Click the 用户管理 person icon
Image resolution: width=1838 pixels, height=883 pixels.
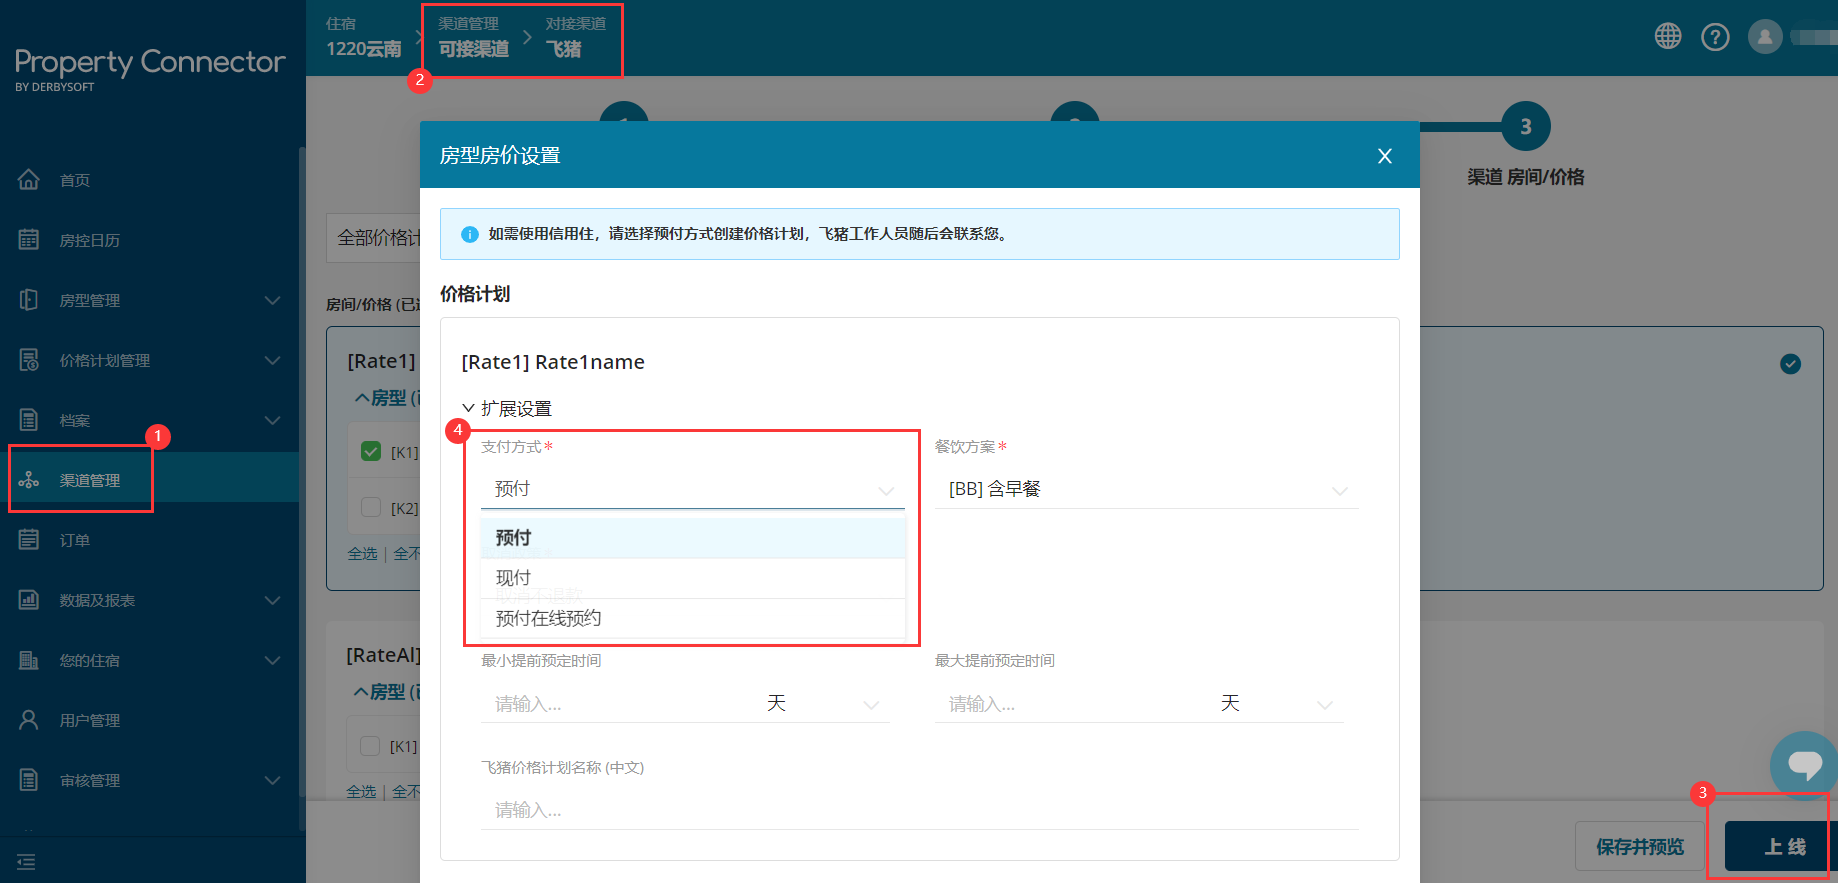pos(29,720)
